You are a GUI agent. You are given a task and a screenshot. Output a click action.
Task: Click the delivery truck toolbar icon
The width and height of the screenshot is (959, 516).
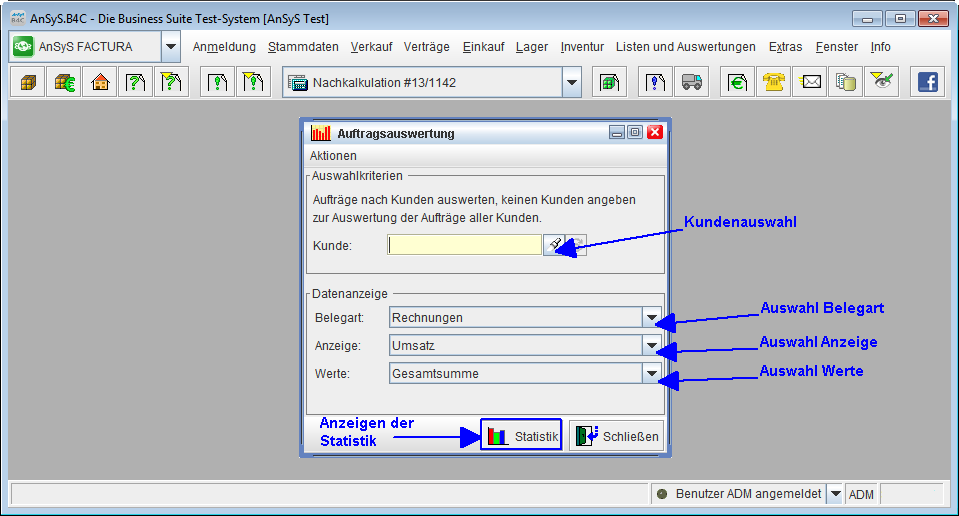(691, 83)
